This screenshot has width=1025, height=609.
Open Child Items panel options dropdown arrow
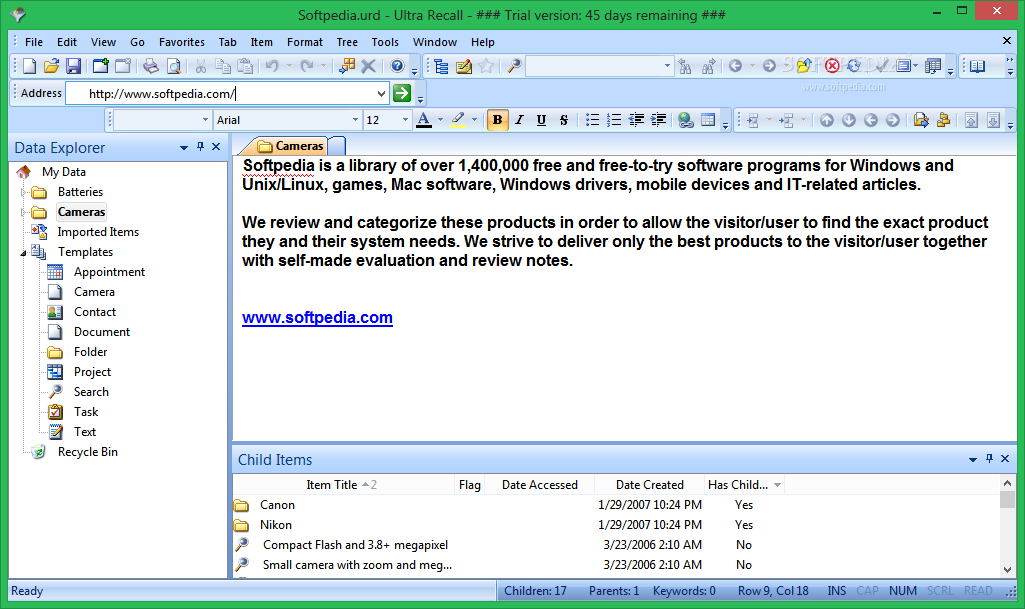coord(973,459)
